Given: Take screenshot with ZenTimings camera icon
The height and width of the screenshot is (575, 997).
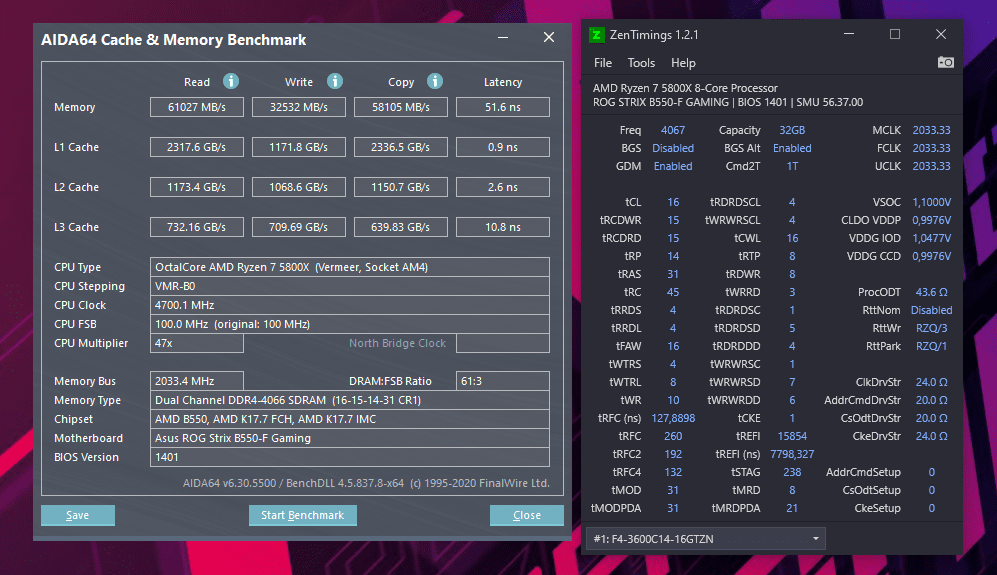Looking at the screenshot, I should 945,62.
